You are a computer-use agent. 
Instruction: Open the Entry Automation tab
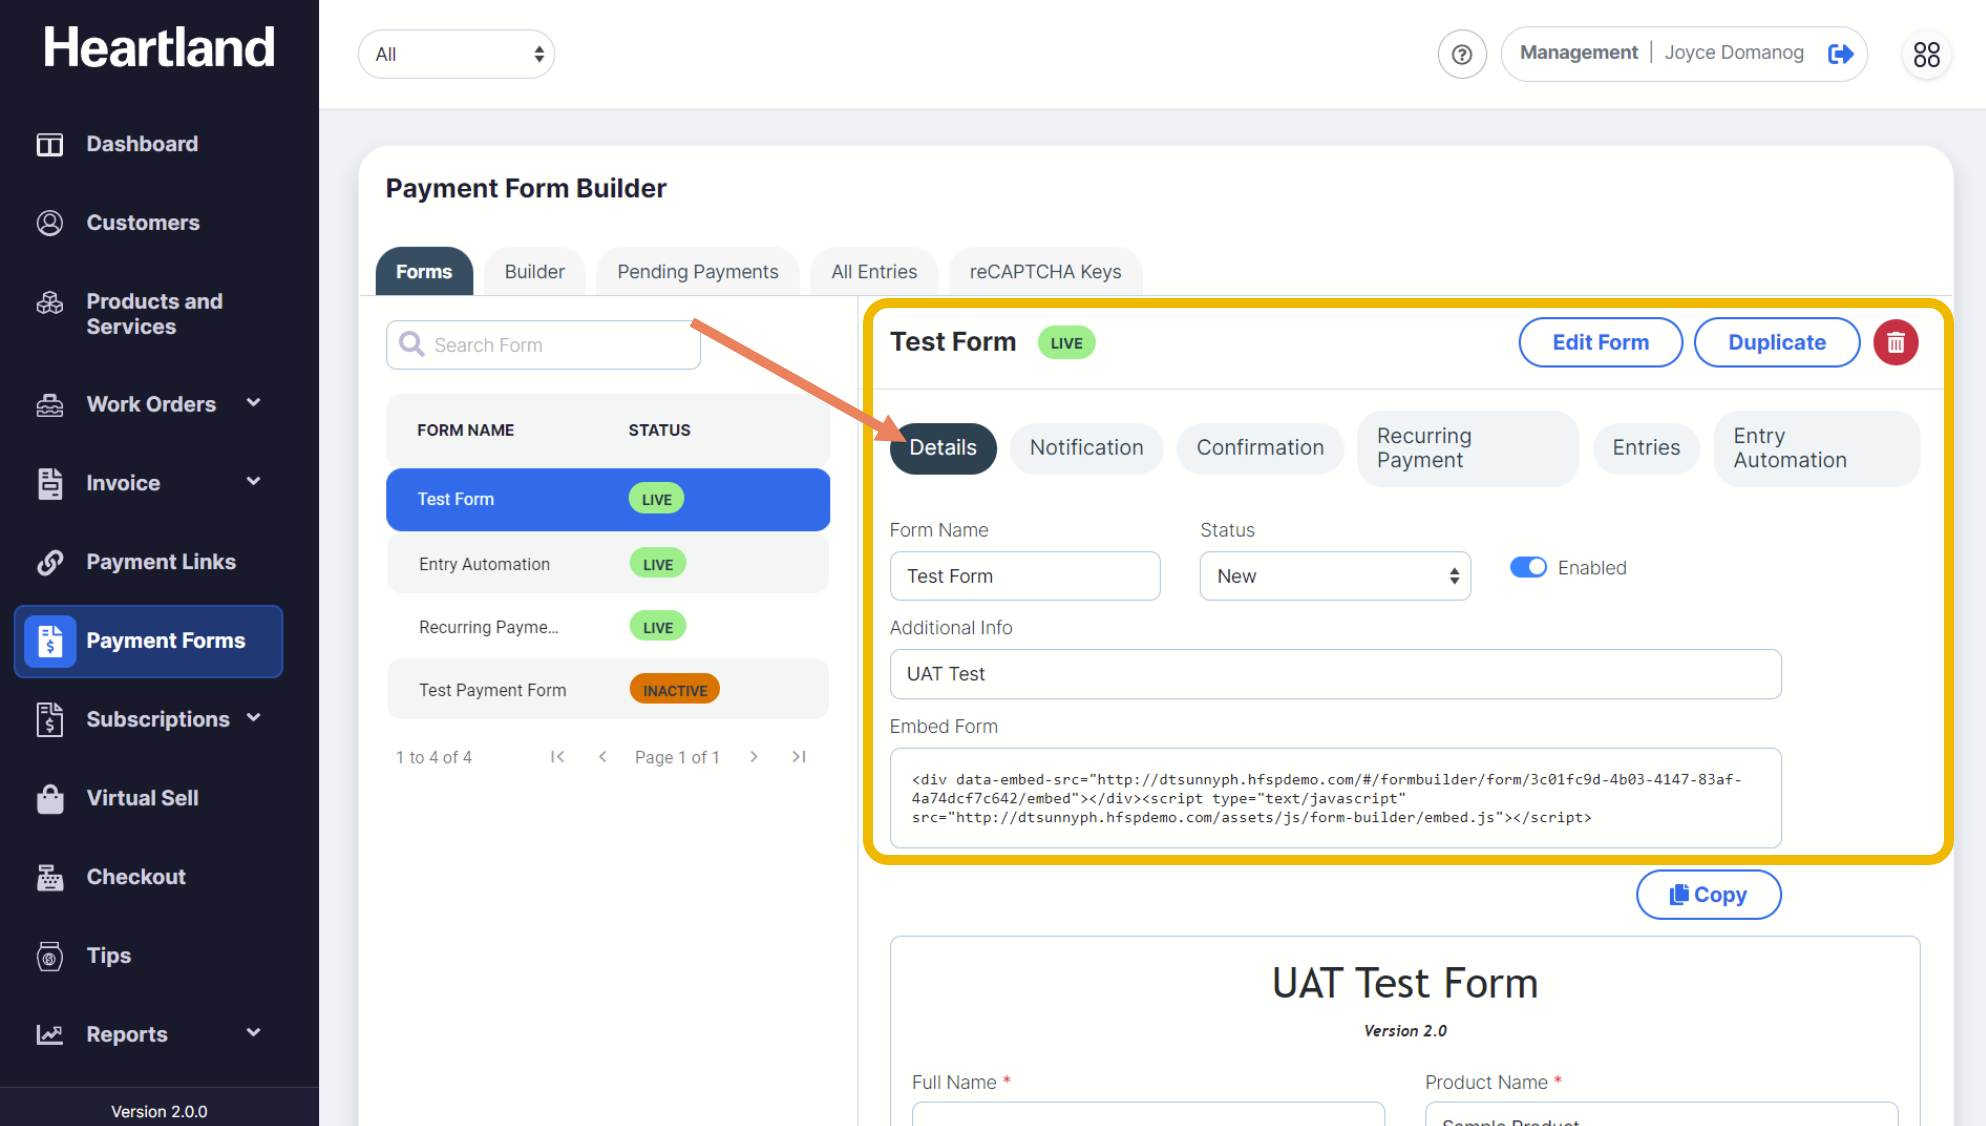pos(1816,448)
